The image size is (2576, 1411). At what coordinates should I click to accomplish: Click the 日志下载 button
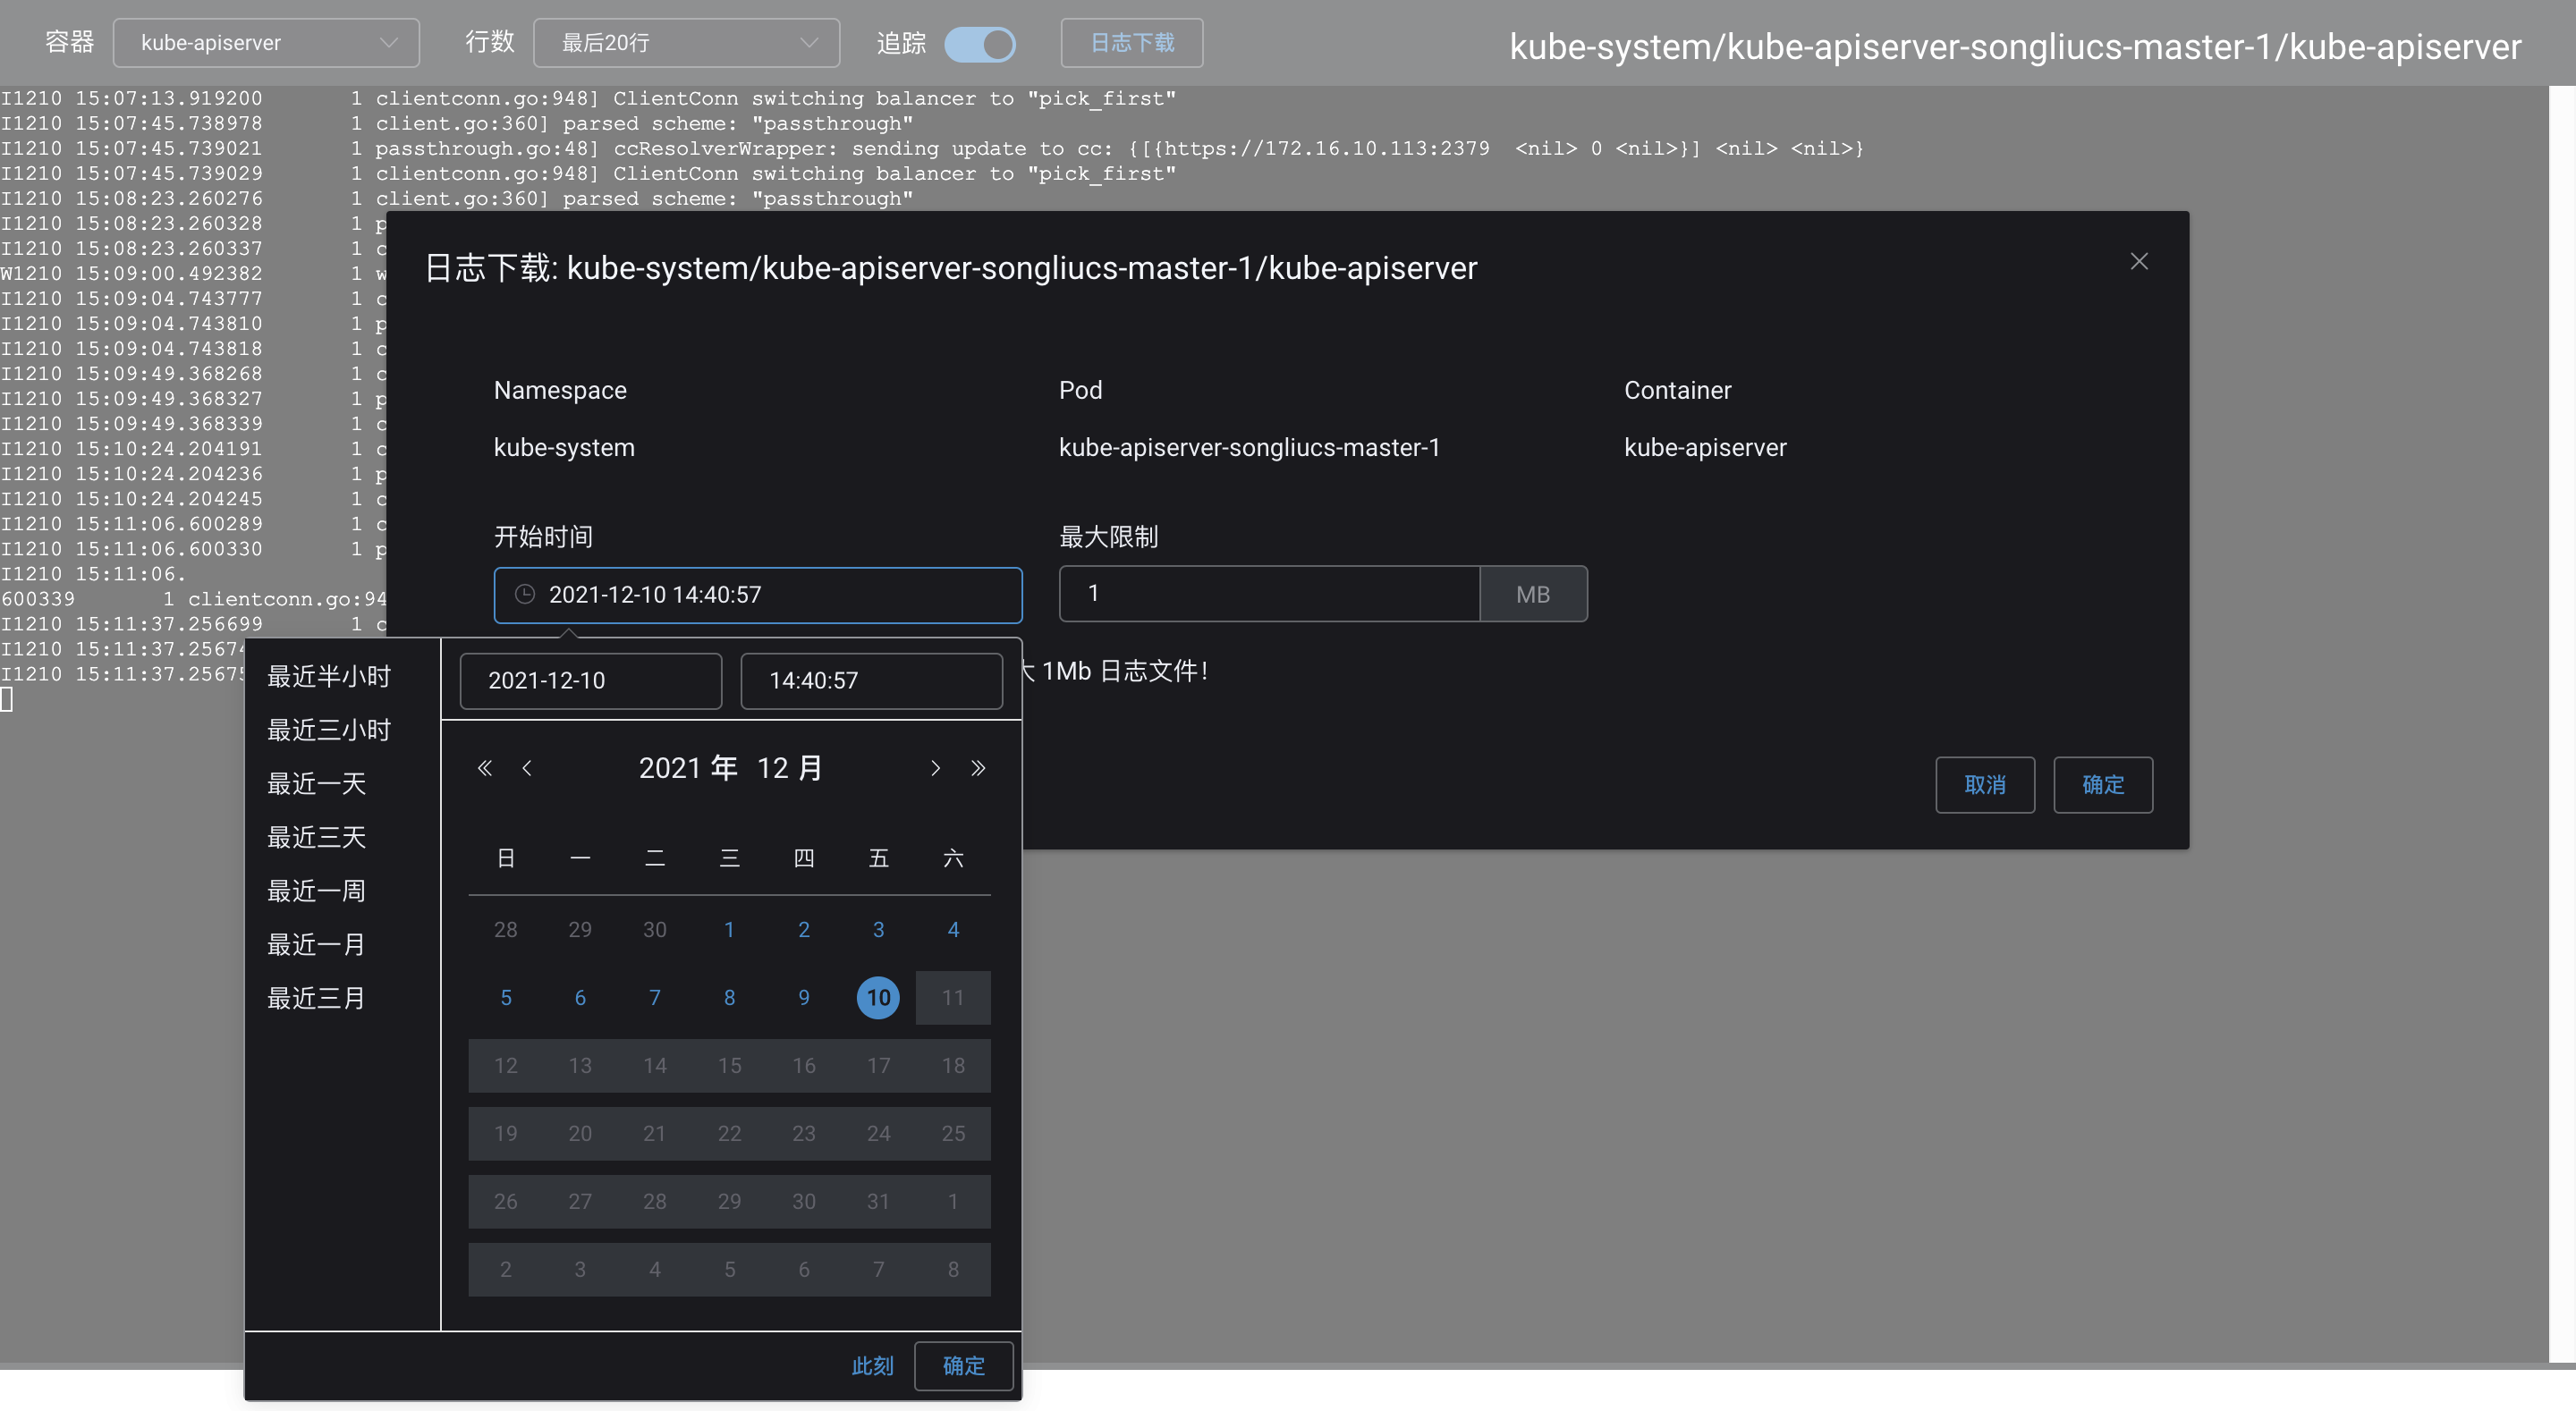1131,43
